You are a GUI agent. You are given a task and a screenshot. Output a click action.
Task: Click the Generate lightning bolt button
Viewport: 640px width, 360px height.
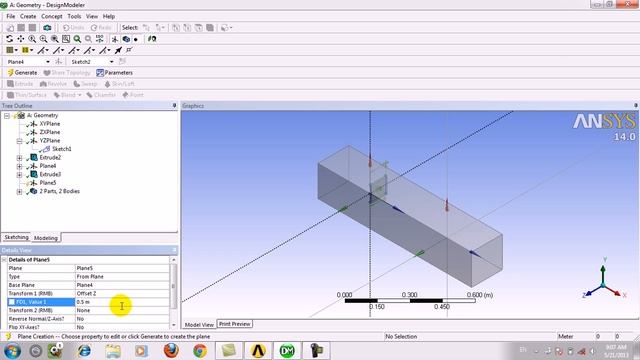pyautogui.click(x=22, y=72)
